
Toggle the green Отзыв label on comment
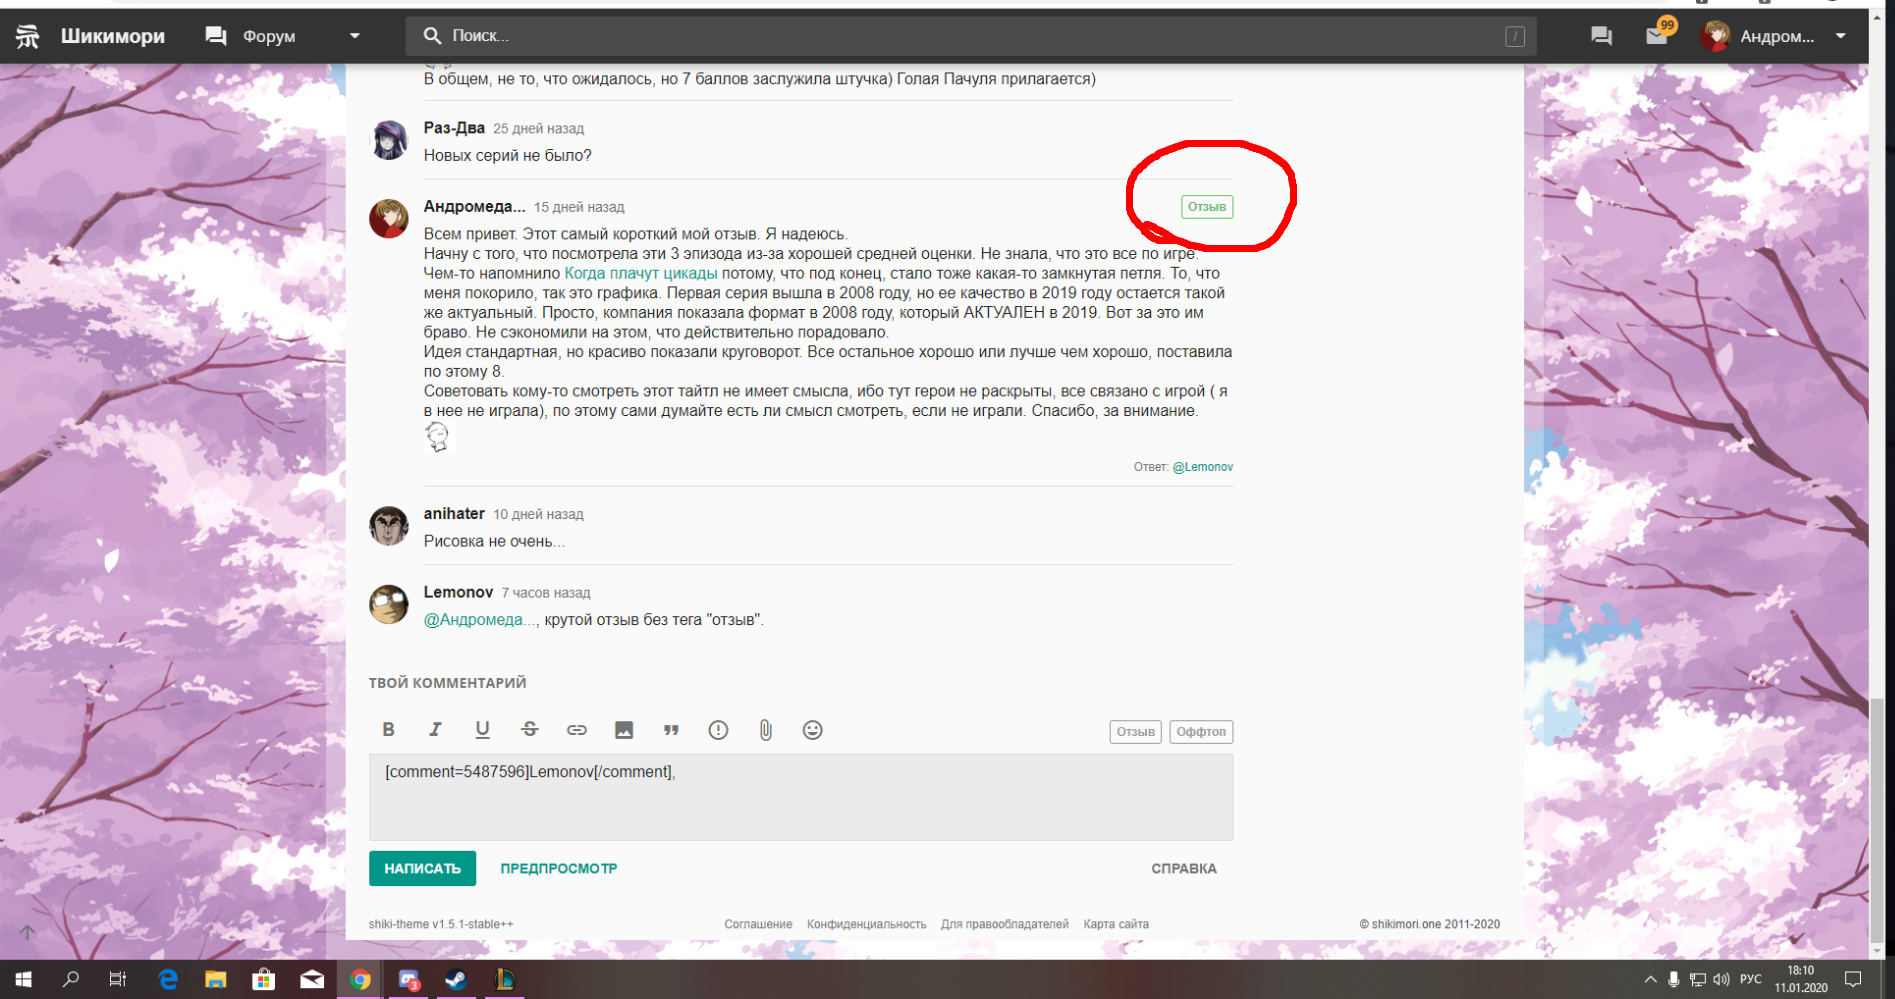(x=1206, y=207)
